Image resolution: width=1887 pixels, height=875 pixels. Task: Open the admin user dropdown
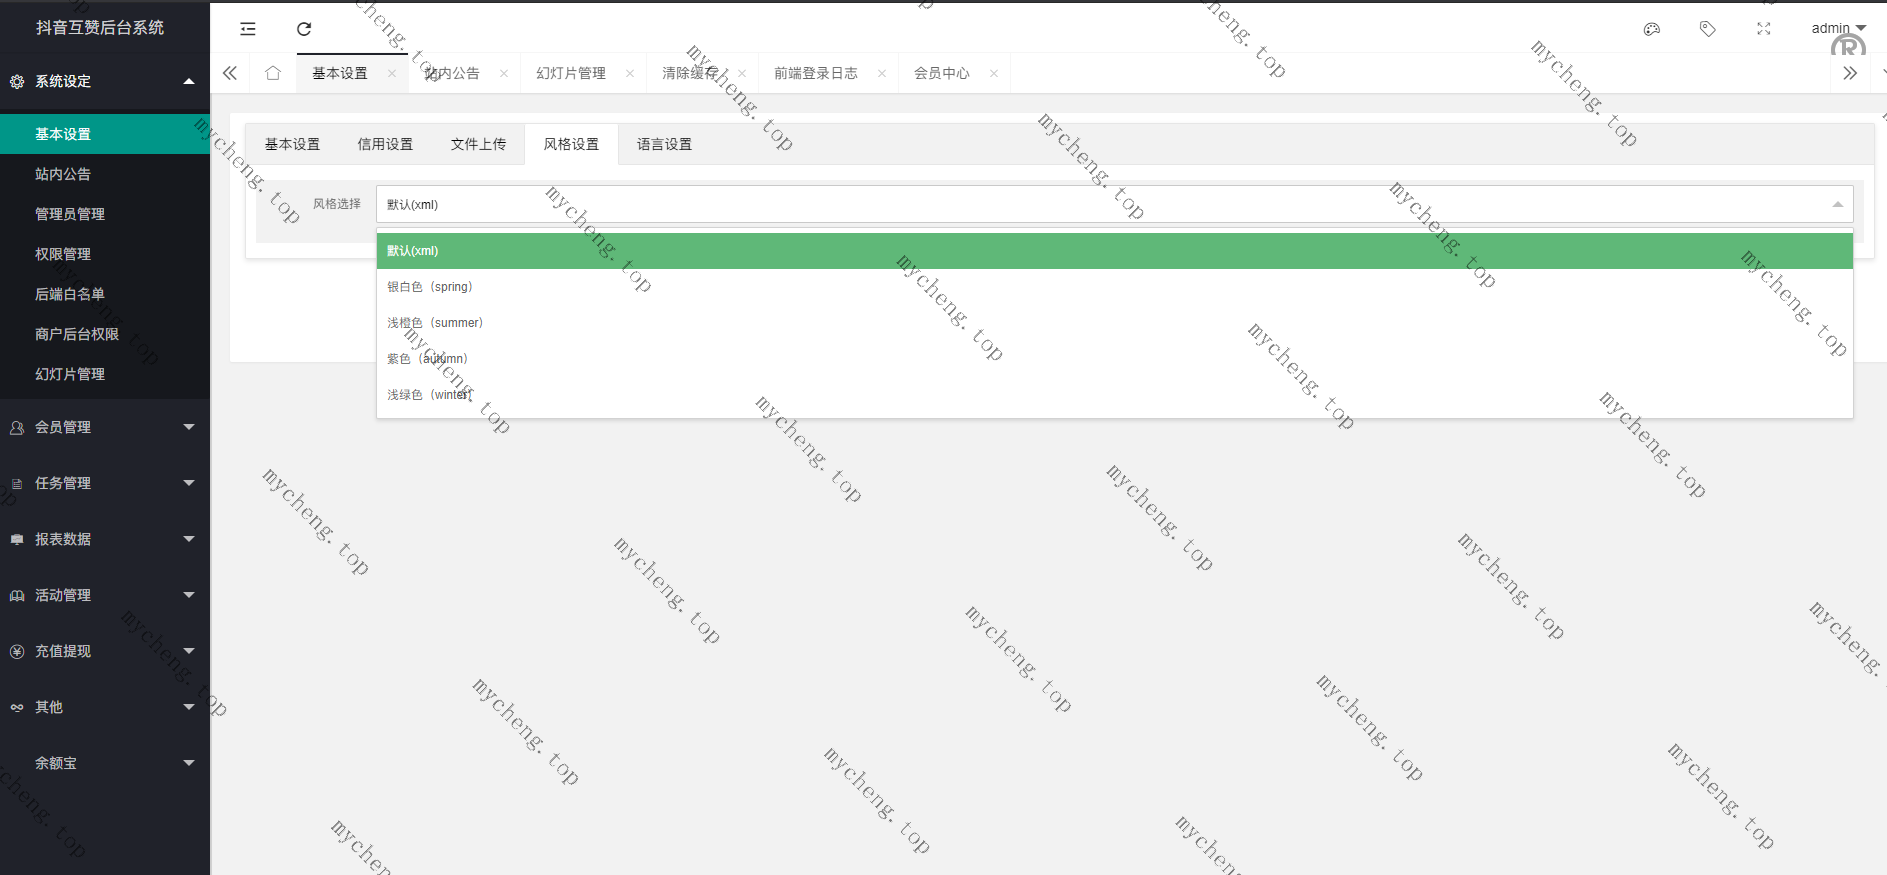pos(1838,28)
